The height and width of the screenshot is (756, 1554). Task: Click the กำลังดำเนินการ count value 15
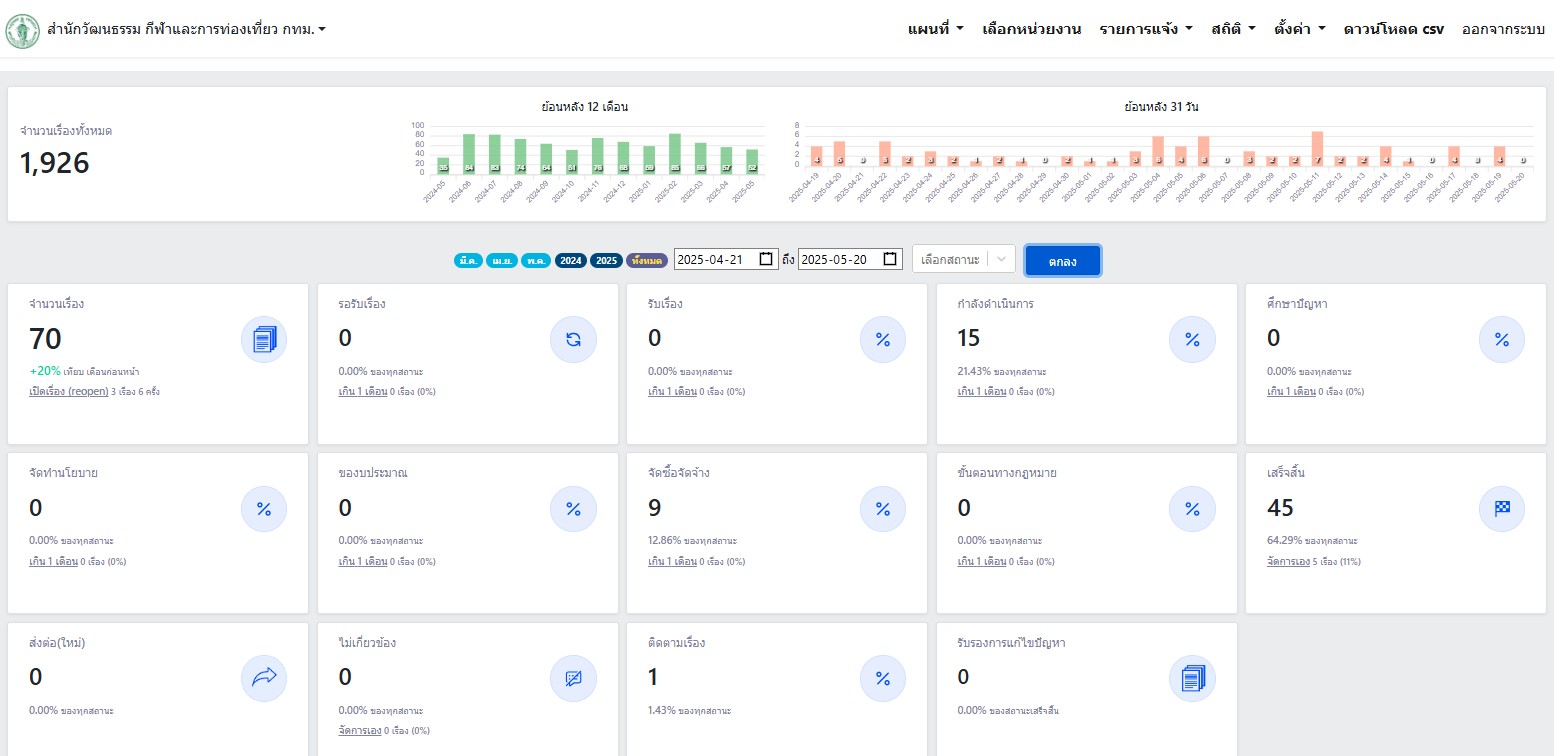coord(969,338)
